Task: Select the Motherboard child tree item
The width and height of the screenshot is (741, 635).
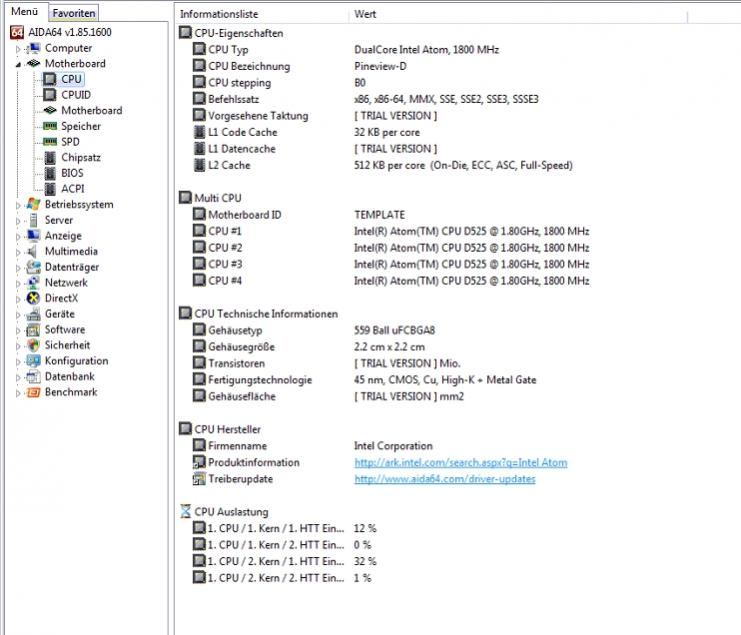Action: point(92,111)
